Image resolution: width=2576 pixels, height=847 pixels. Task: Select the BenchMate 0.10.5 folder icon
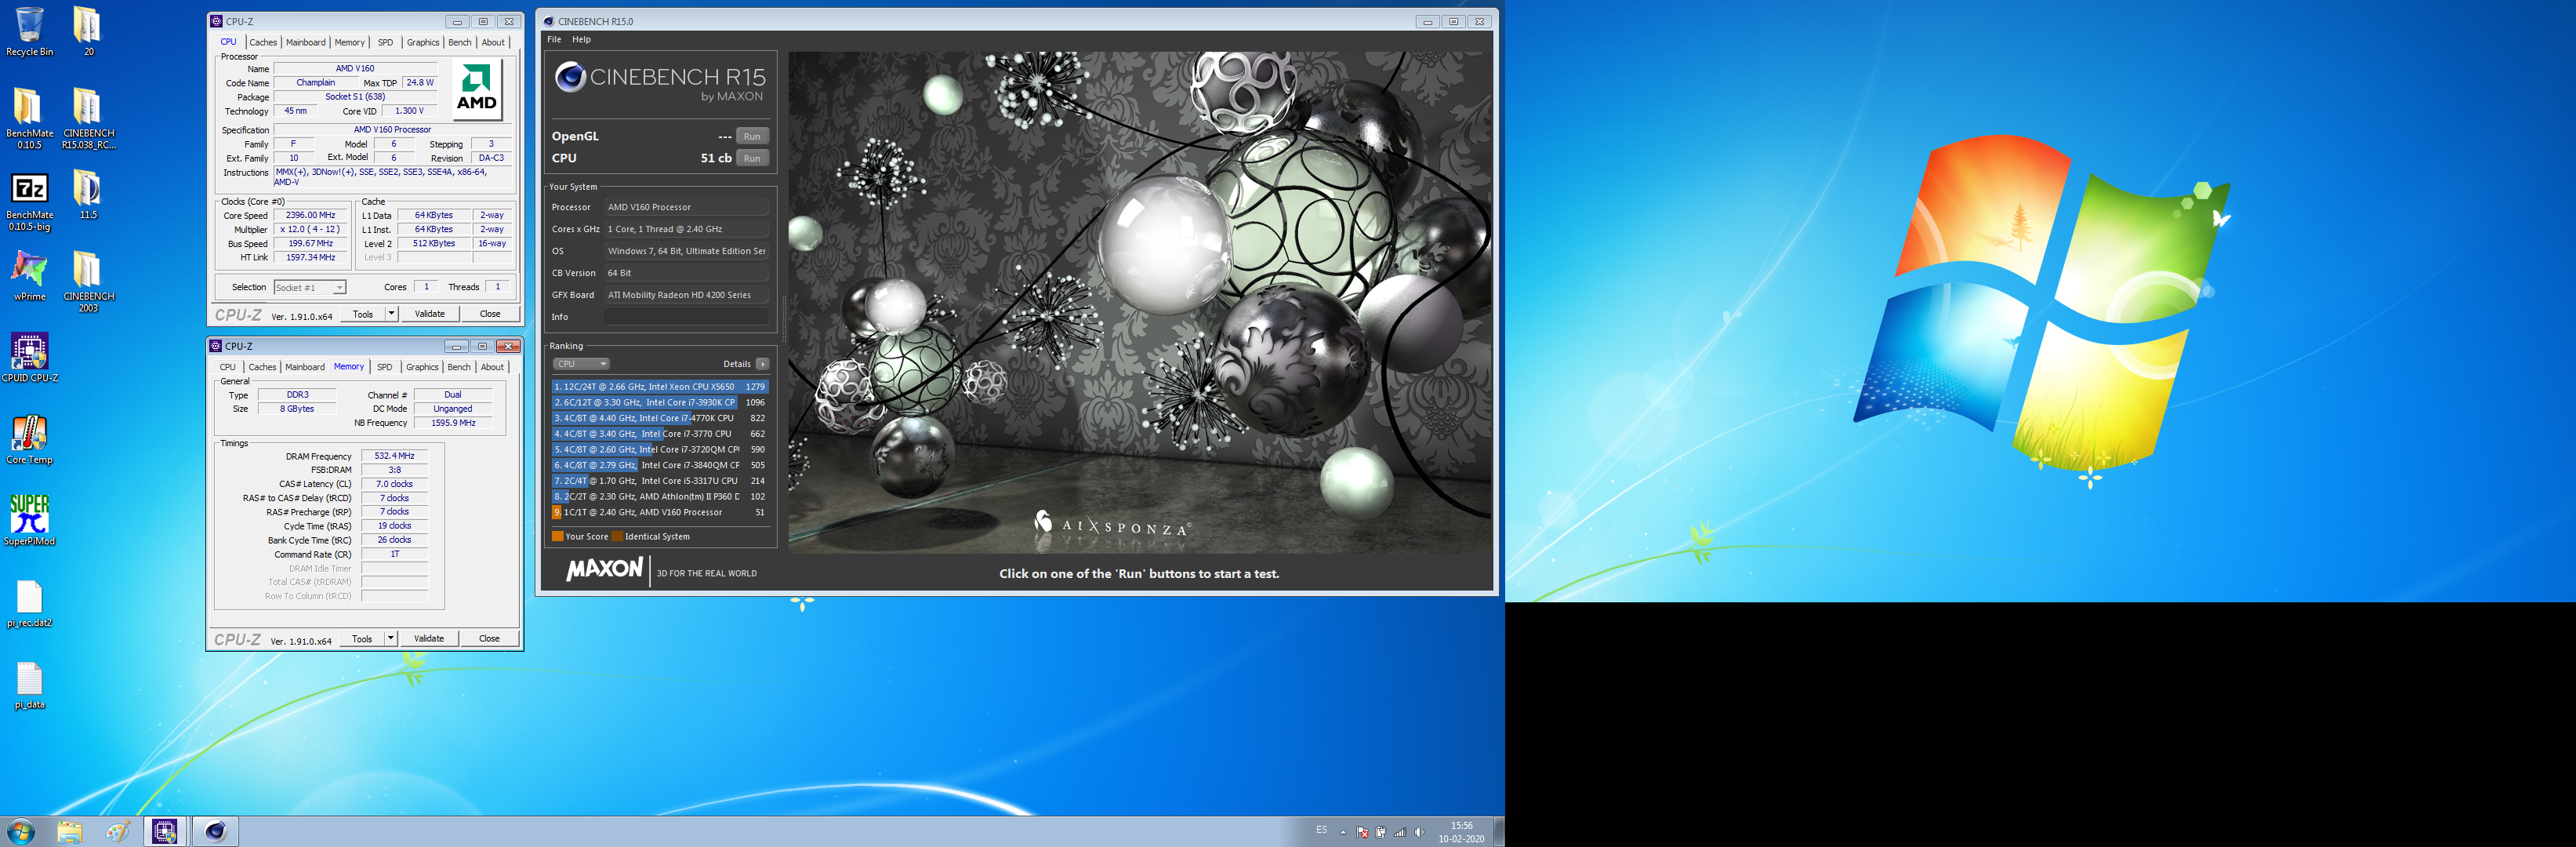click(29, 118)
